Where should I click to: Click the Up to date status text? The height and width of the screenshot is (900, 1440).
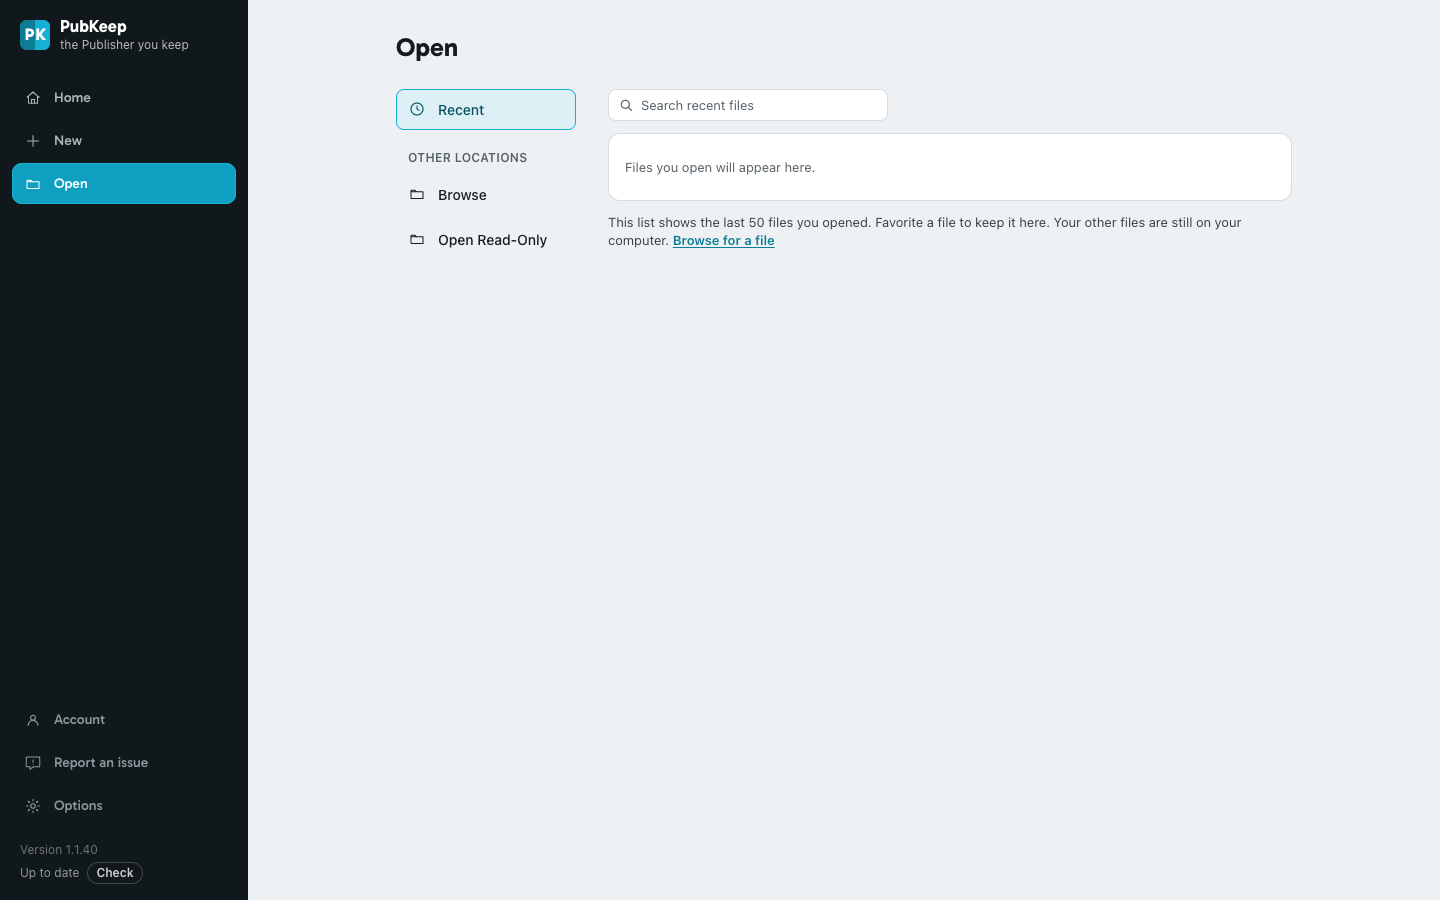(x=49, y=873)
